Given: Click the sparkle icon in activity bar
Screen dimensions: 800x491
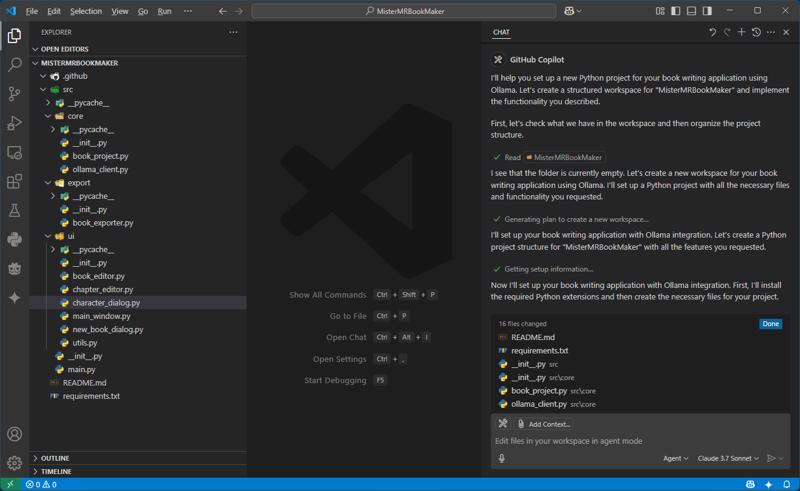Looking at the screenshot, I should 14,298.
